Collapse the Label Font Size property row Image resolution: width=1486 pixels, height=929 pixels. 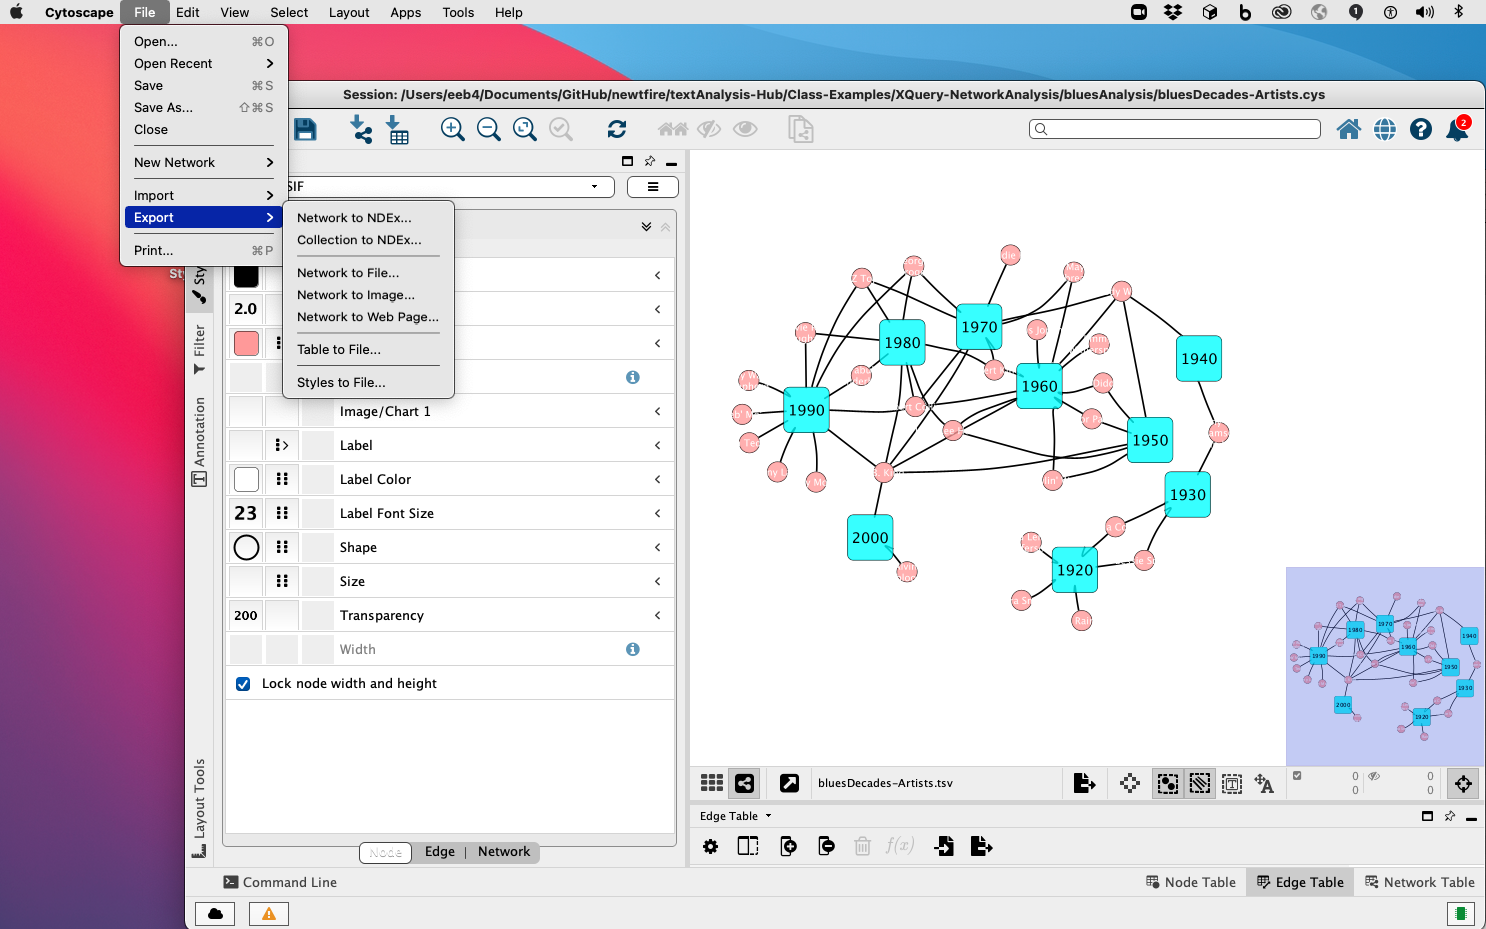pos(658,512)
